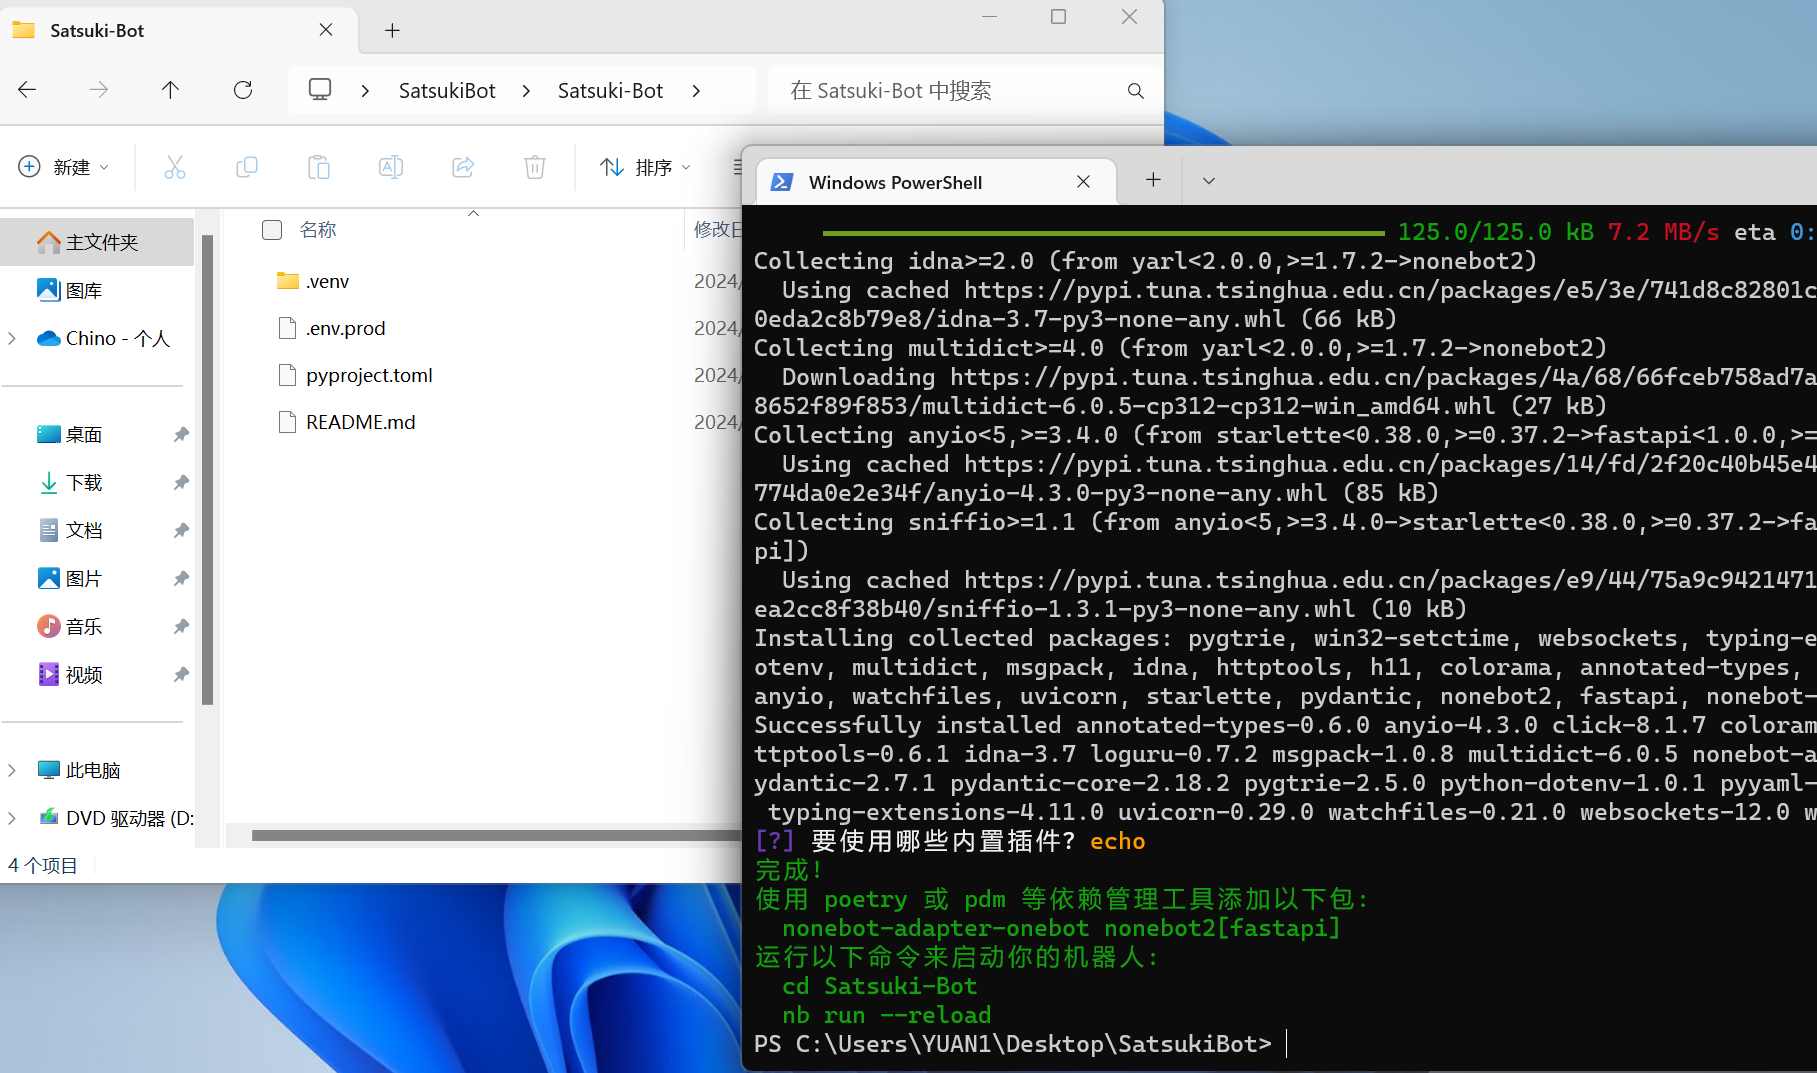Refresh the Satsuki-Bot folder view
The image size is (1817, 1073).
(243, 90)
